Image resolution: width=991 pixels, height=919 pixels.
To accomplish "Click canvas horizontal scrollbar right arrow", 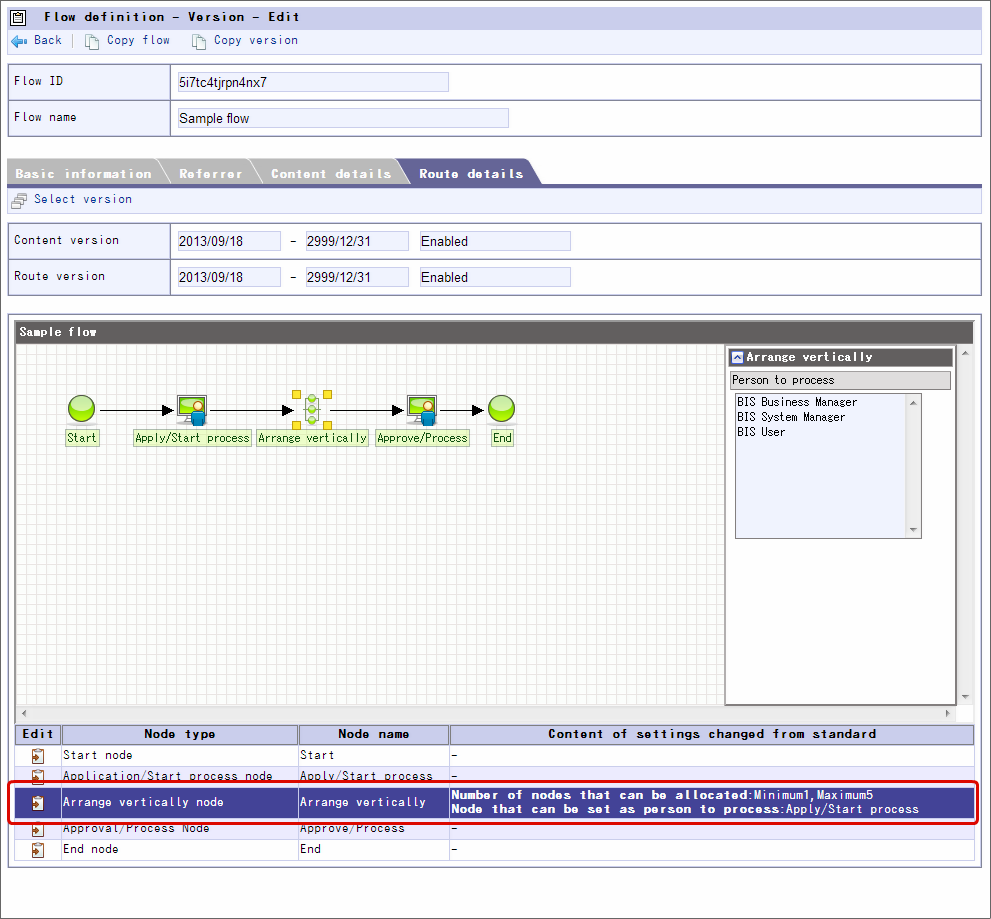I will tap(947, 713).
